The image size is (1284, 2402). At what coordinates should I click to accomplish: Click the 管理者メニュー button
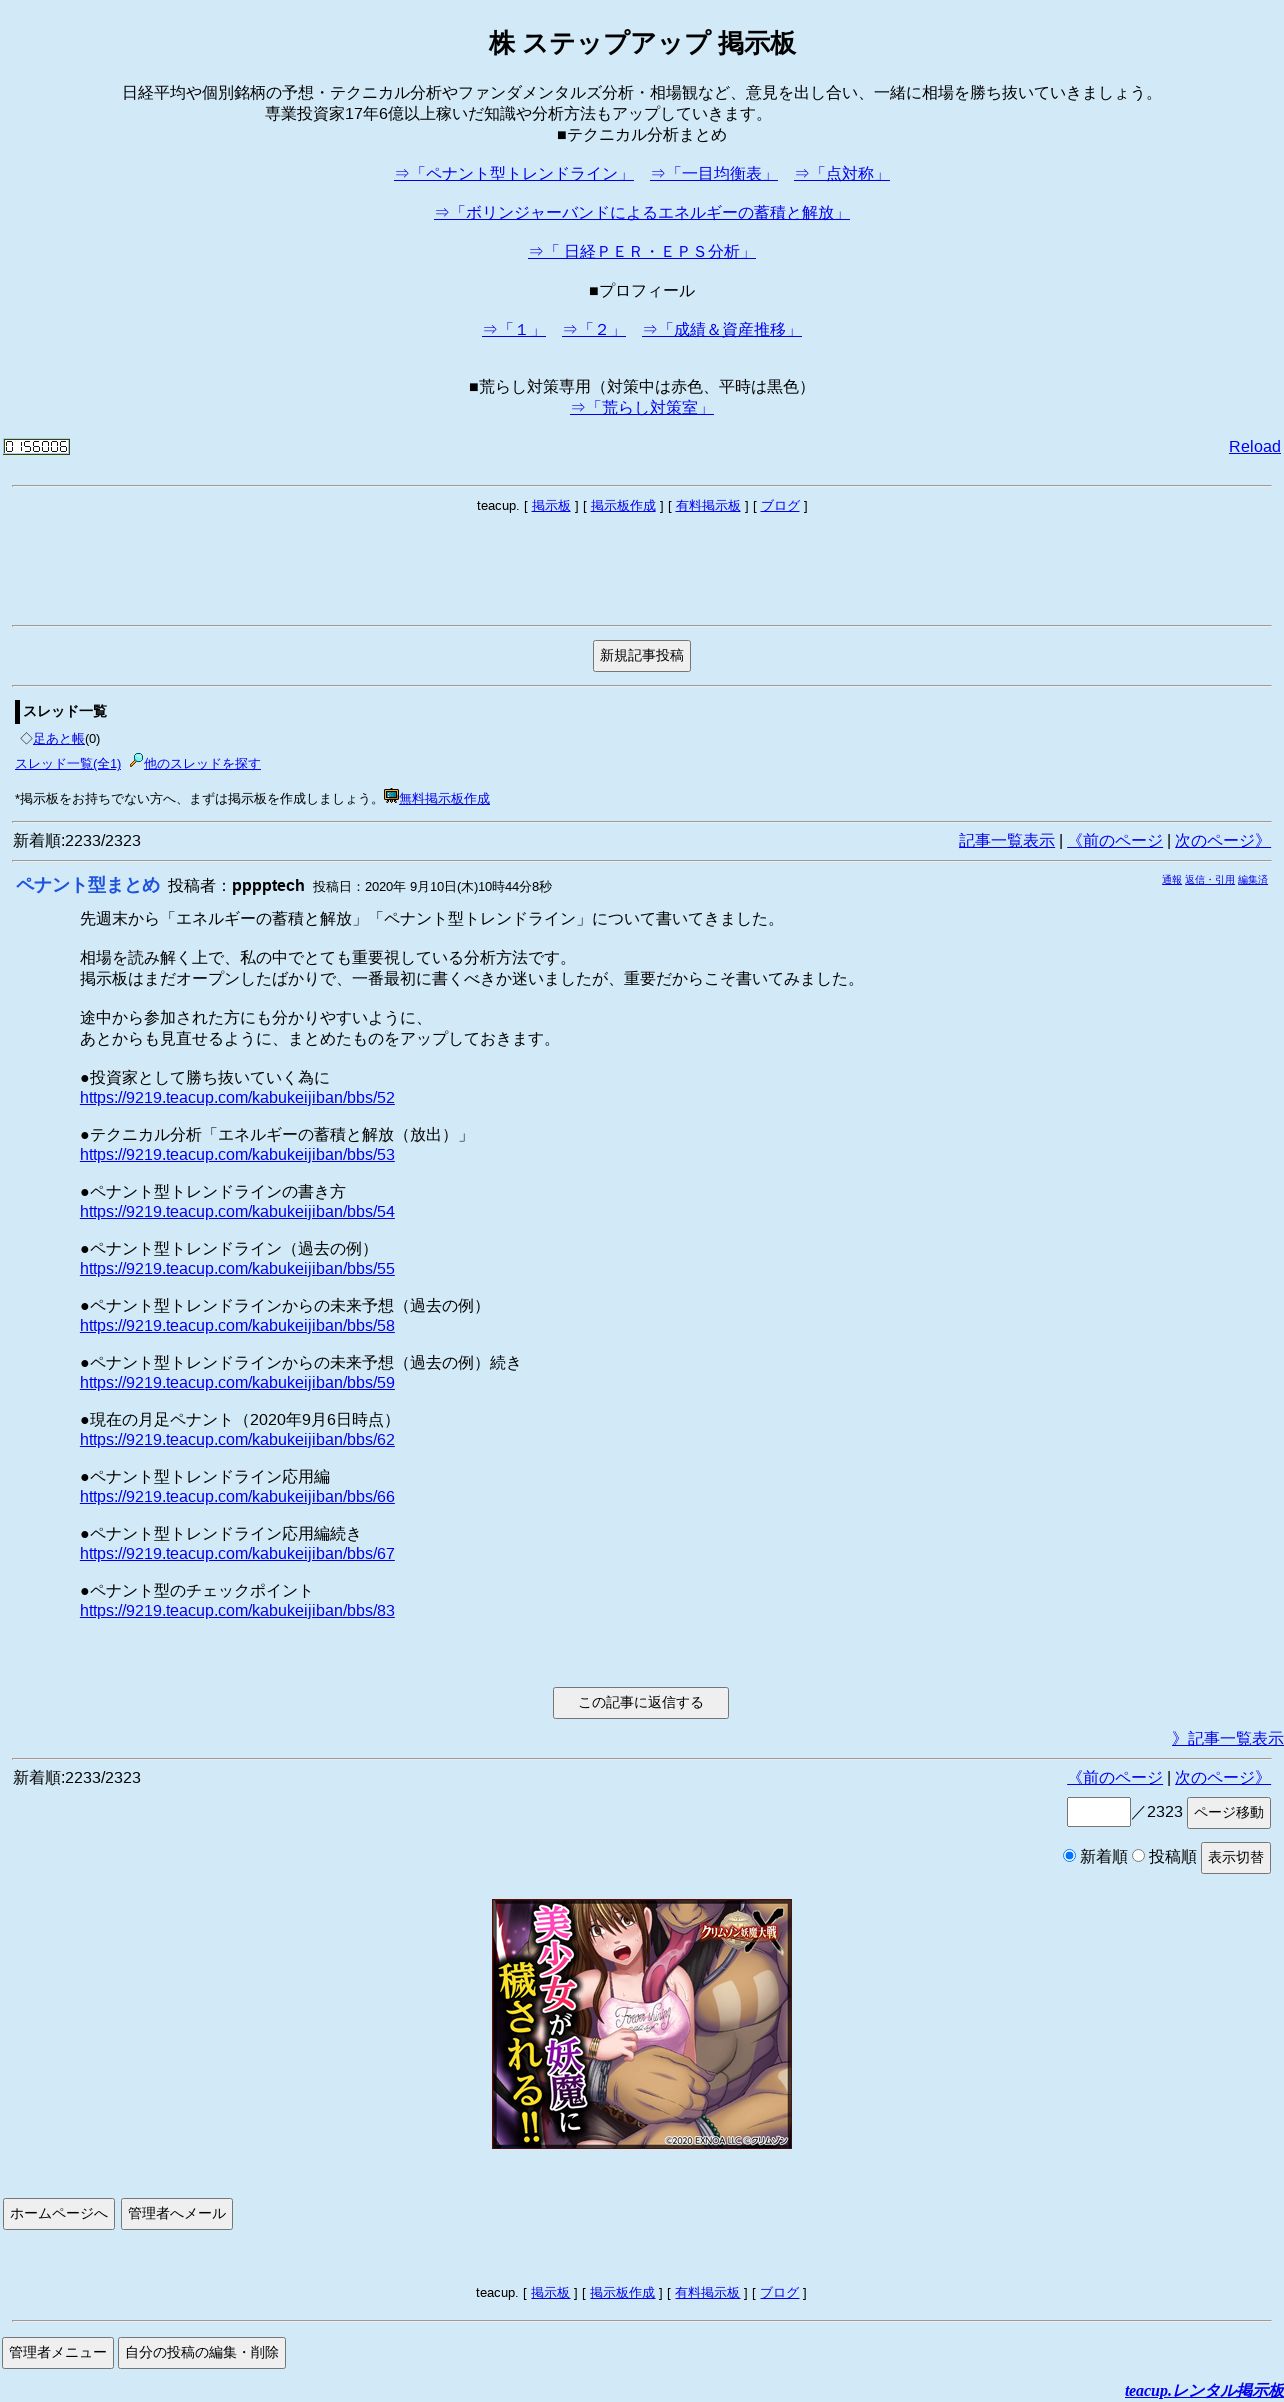58,2353
